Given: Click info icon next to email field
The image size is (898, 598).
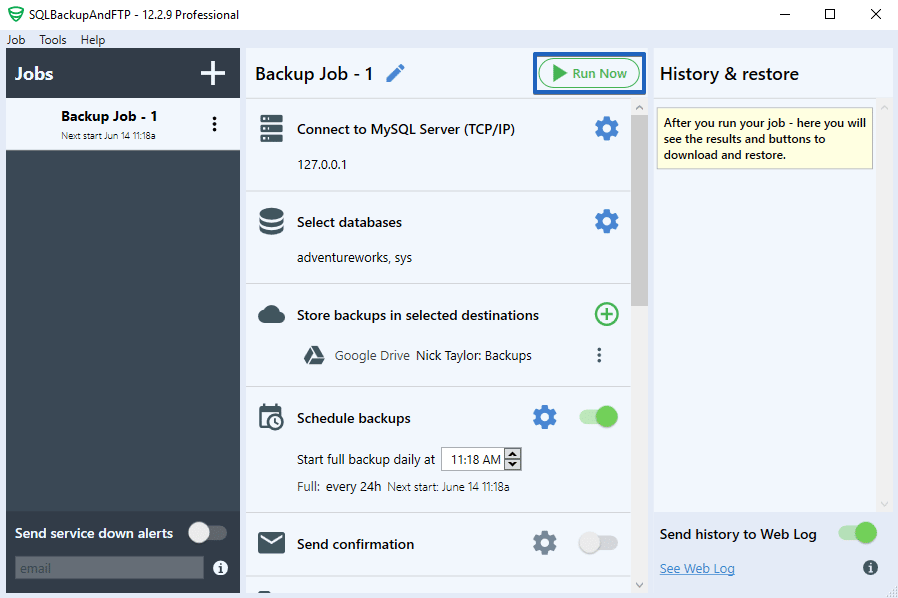Looking at the screenshot, I should pyautogui.click(x=220, y=568).
